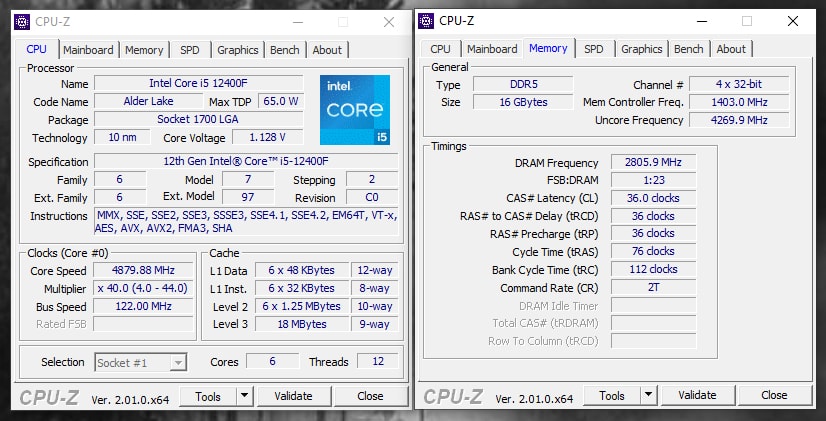Click Validate button in right window
This screenshot has width=826, height=421.
(x=697, y=395)
